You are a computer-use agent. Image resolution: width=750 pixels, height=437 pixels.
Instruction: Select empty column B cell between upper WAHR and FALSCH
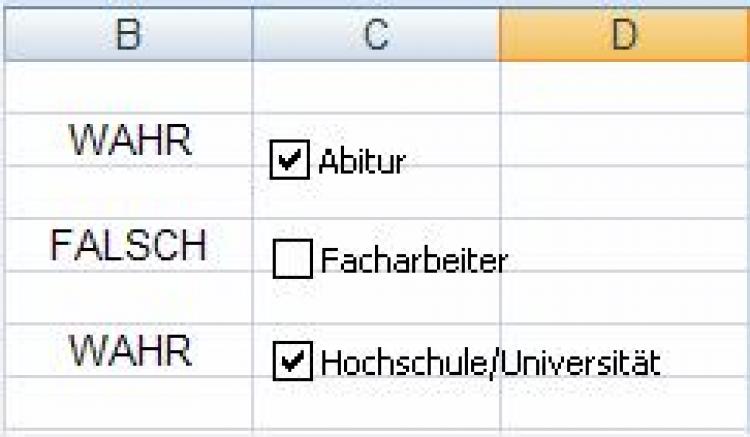tap(127, 192)
